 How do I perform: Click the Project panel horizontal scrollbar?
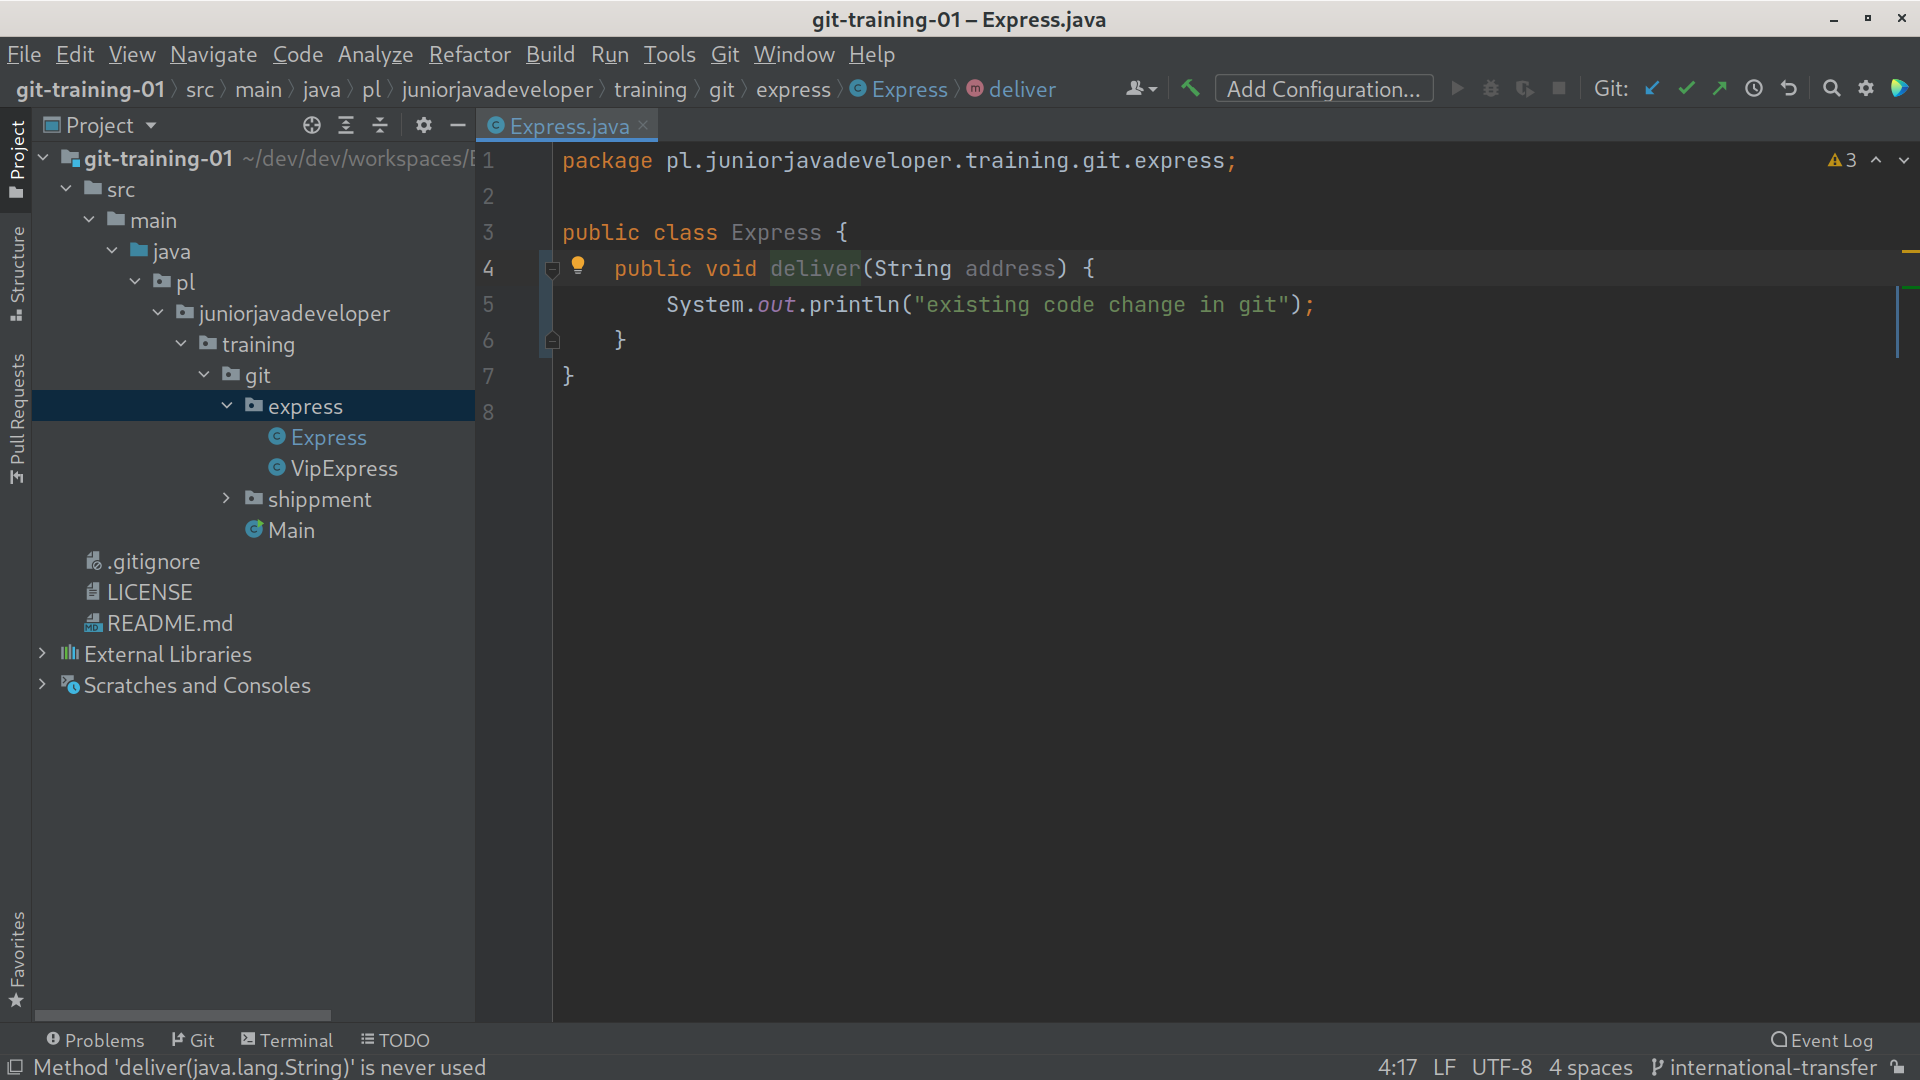click(x=182, y=1015)
